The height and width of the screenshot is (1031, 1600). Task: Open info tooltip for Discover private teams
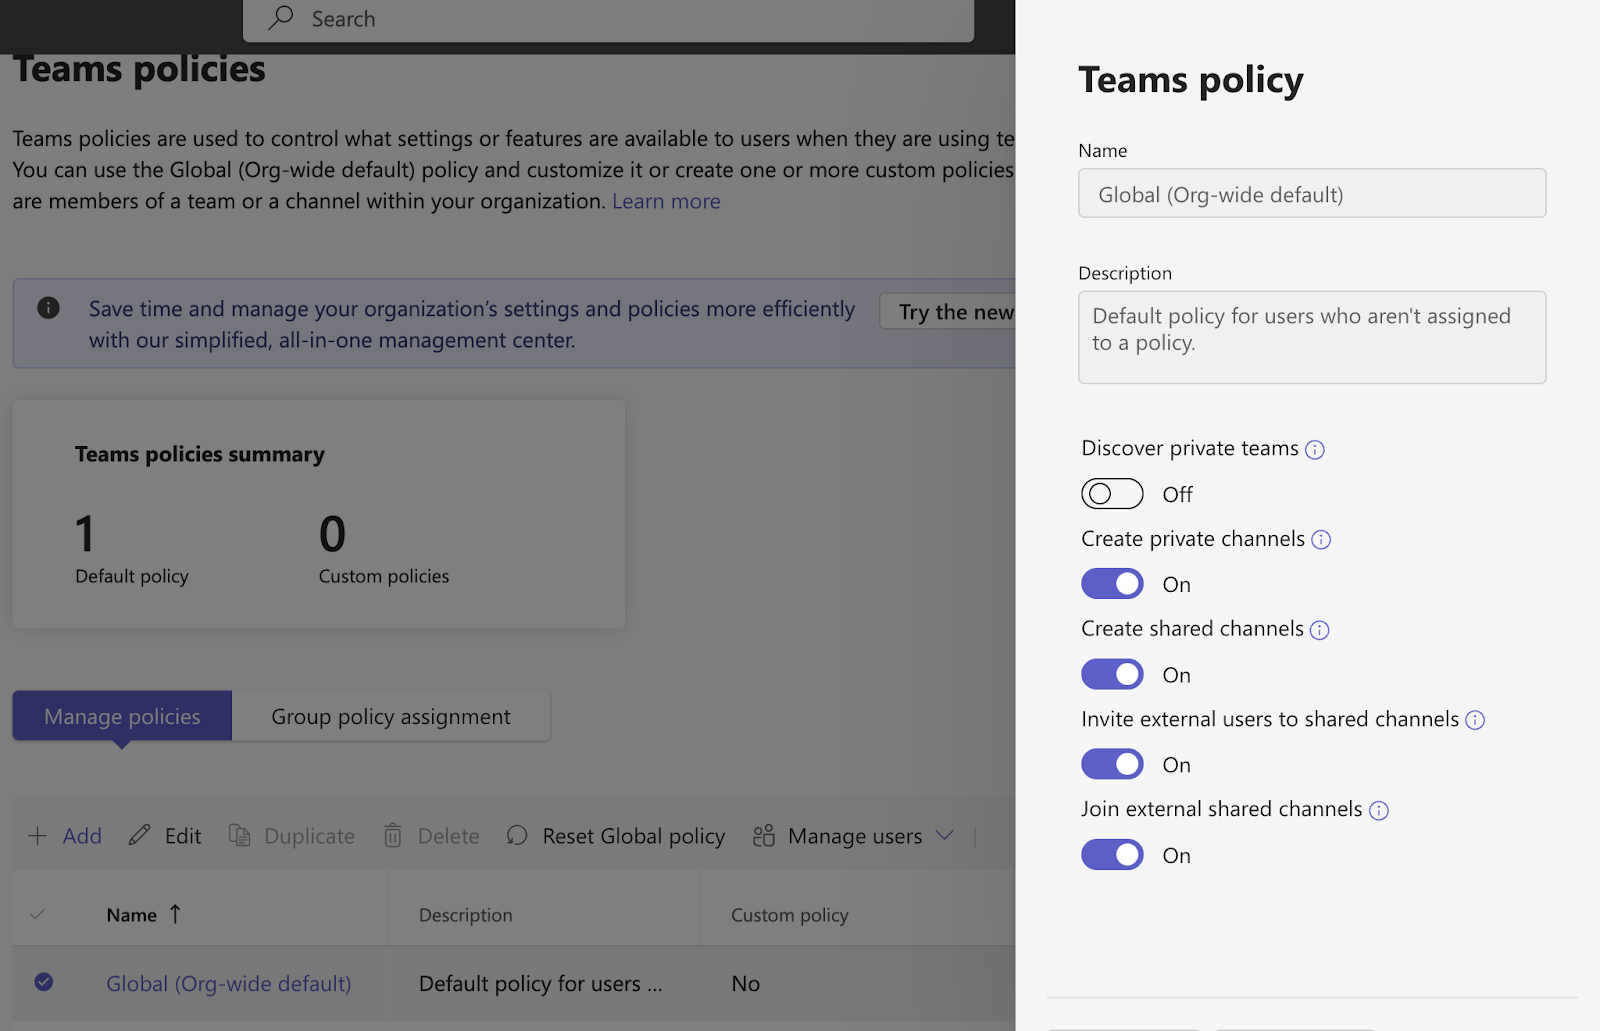[x=1315, y=450]
